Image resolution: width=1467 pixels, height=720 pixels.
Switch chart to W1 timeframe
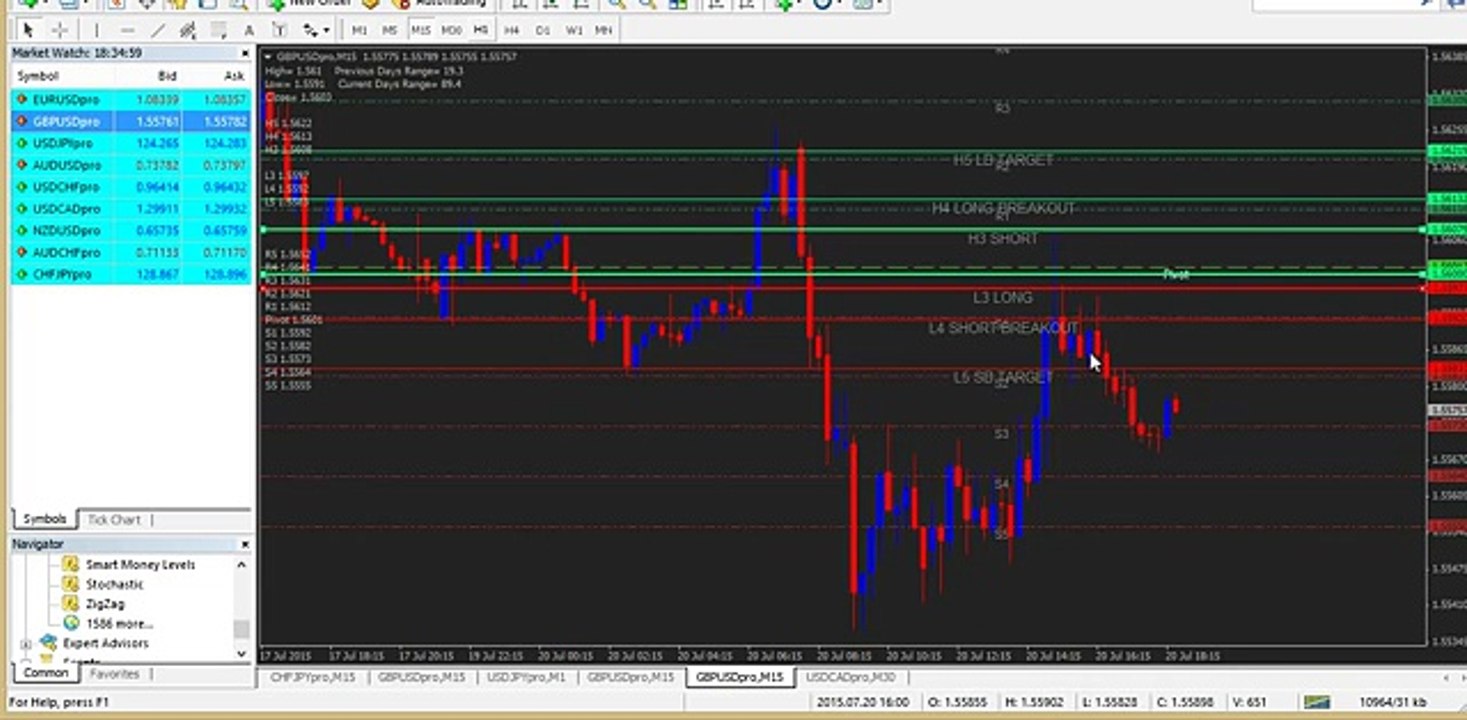[574, 30]
